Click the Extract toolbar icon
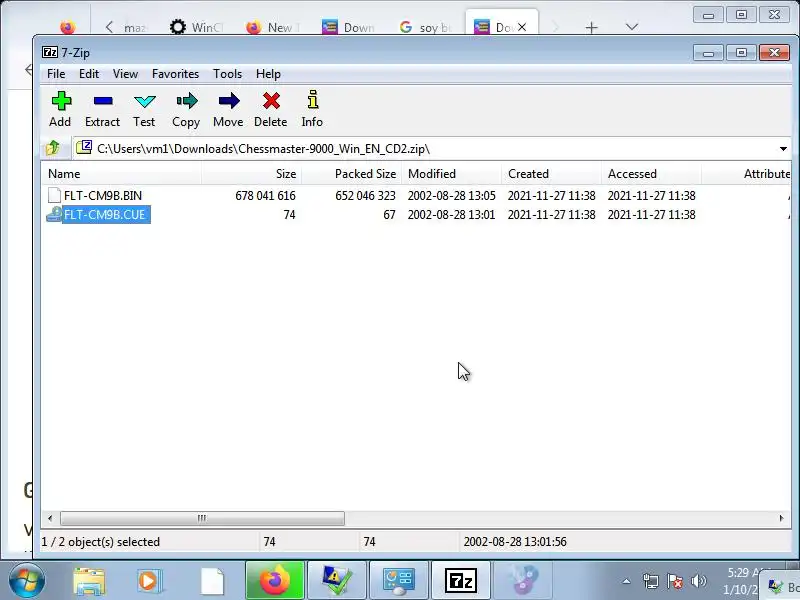 103,101
